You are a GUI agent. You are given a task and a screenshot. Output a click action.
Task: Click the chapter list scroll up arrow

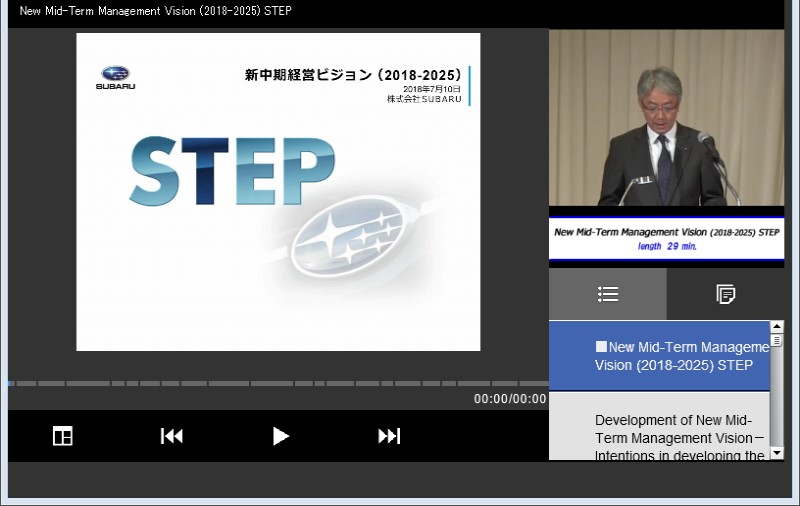pos(777,327)
